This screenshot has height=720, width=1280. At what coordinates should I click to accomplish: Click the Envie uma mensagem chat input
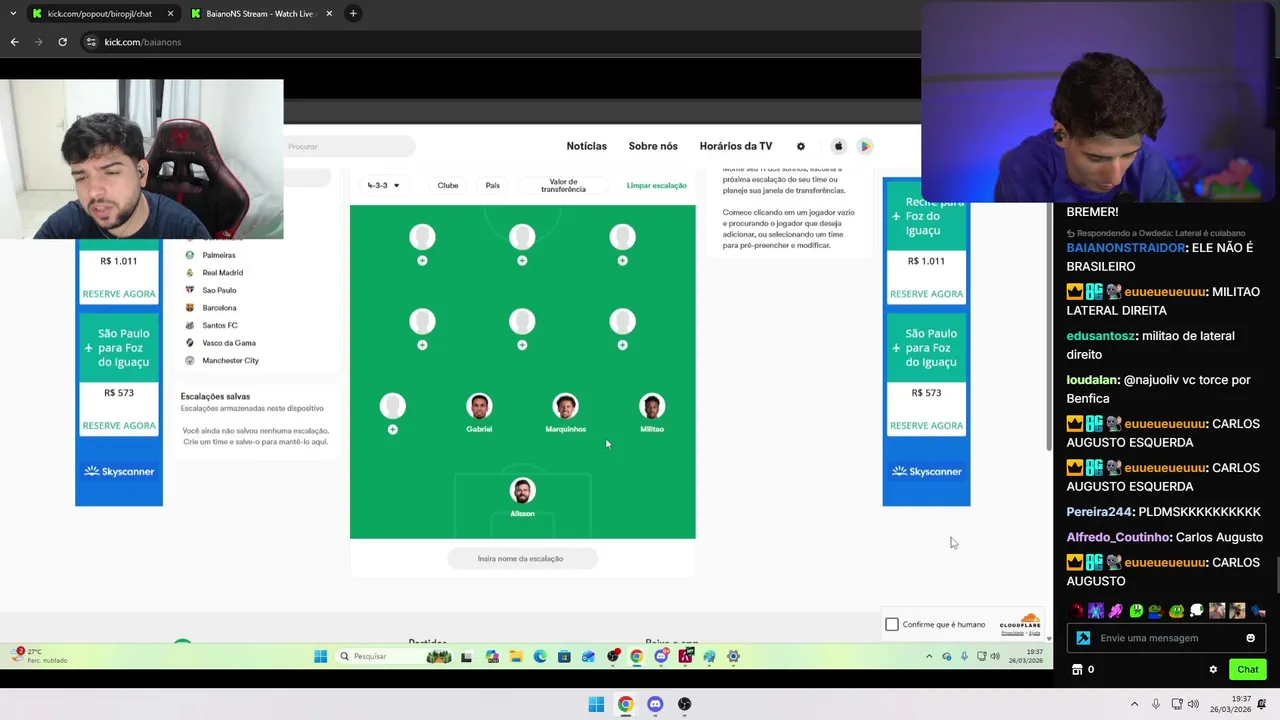[x=1165, y=638]
